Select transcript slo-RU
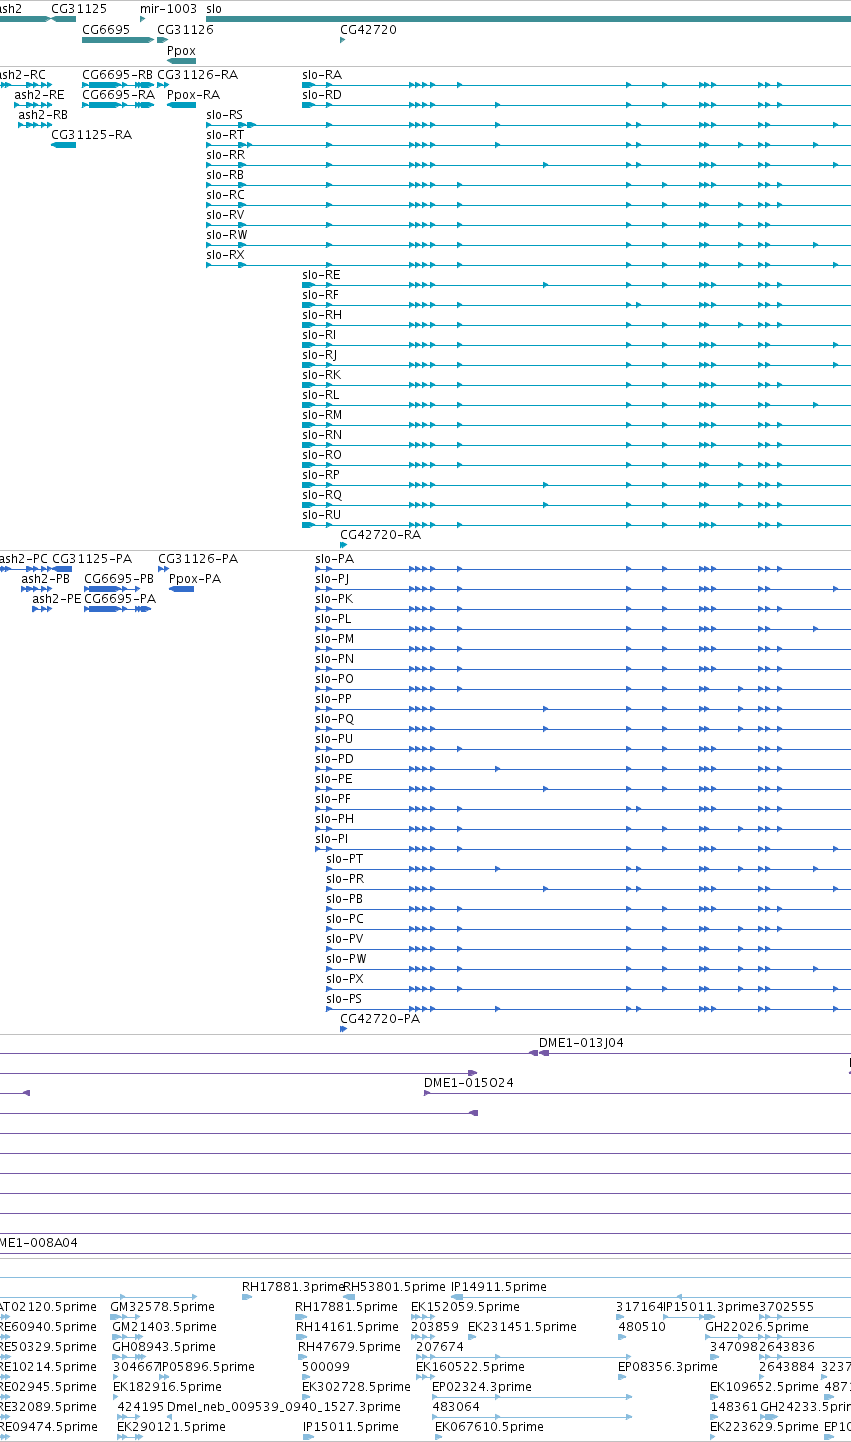Image resolution: width=851 pixels, height=1442 pixels. [321, 515]
